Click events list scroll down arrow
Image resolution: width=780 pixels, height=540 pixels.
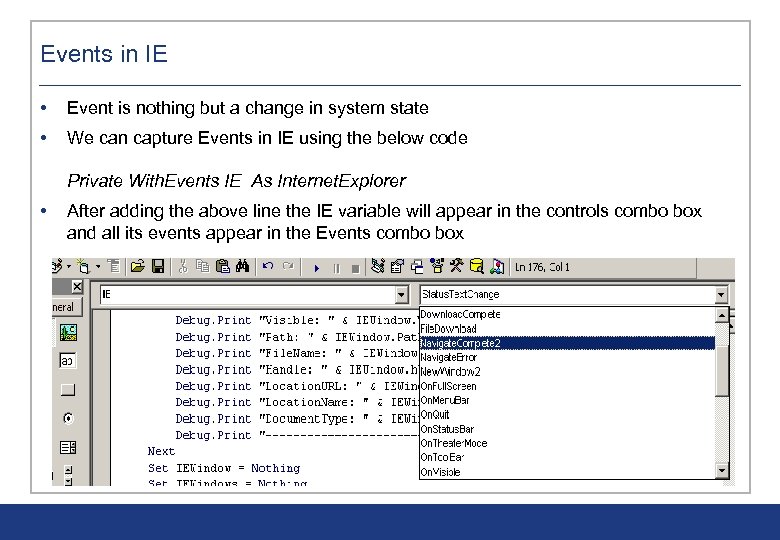722,470
